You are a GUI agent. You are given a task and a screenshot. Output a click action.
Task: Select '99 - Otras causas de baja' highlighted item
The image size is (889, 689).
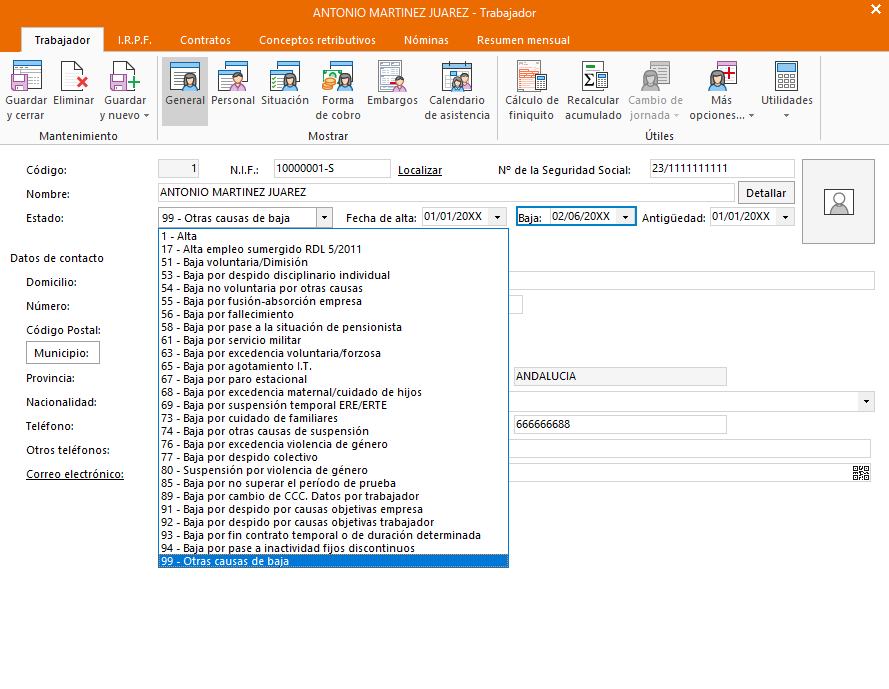333,561
